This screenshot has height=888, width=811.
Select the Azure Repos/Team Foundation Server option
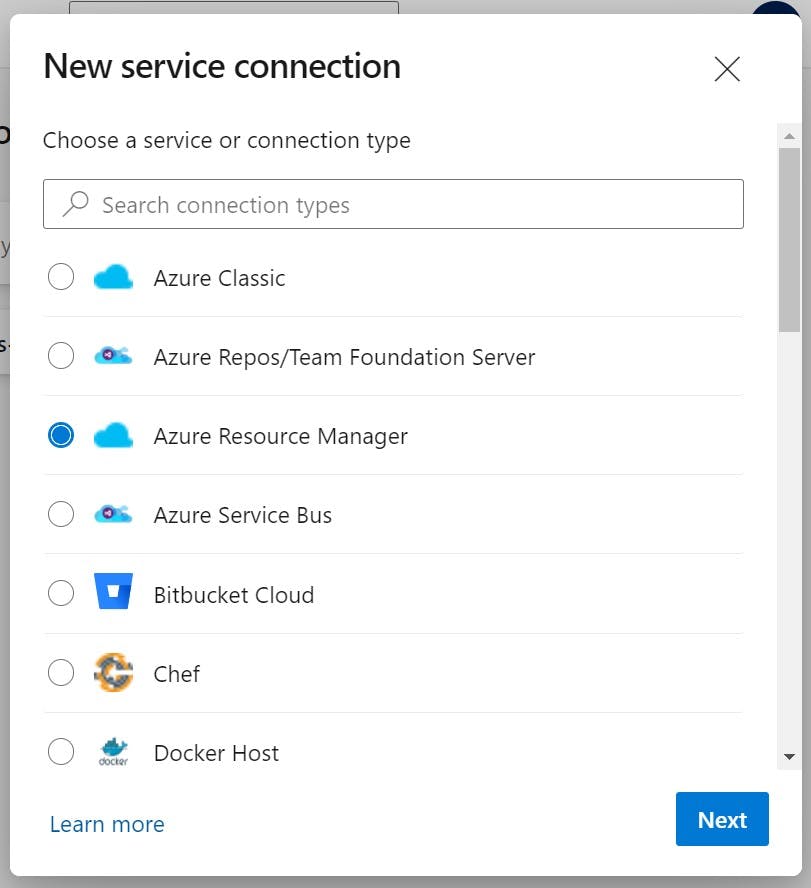point(61,356)
